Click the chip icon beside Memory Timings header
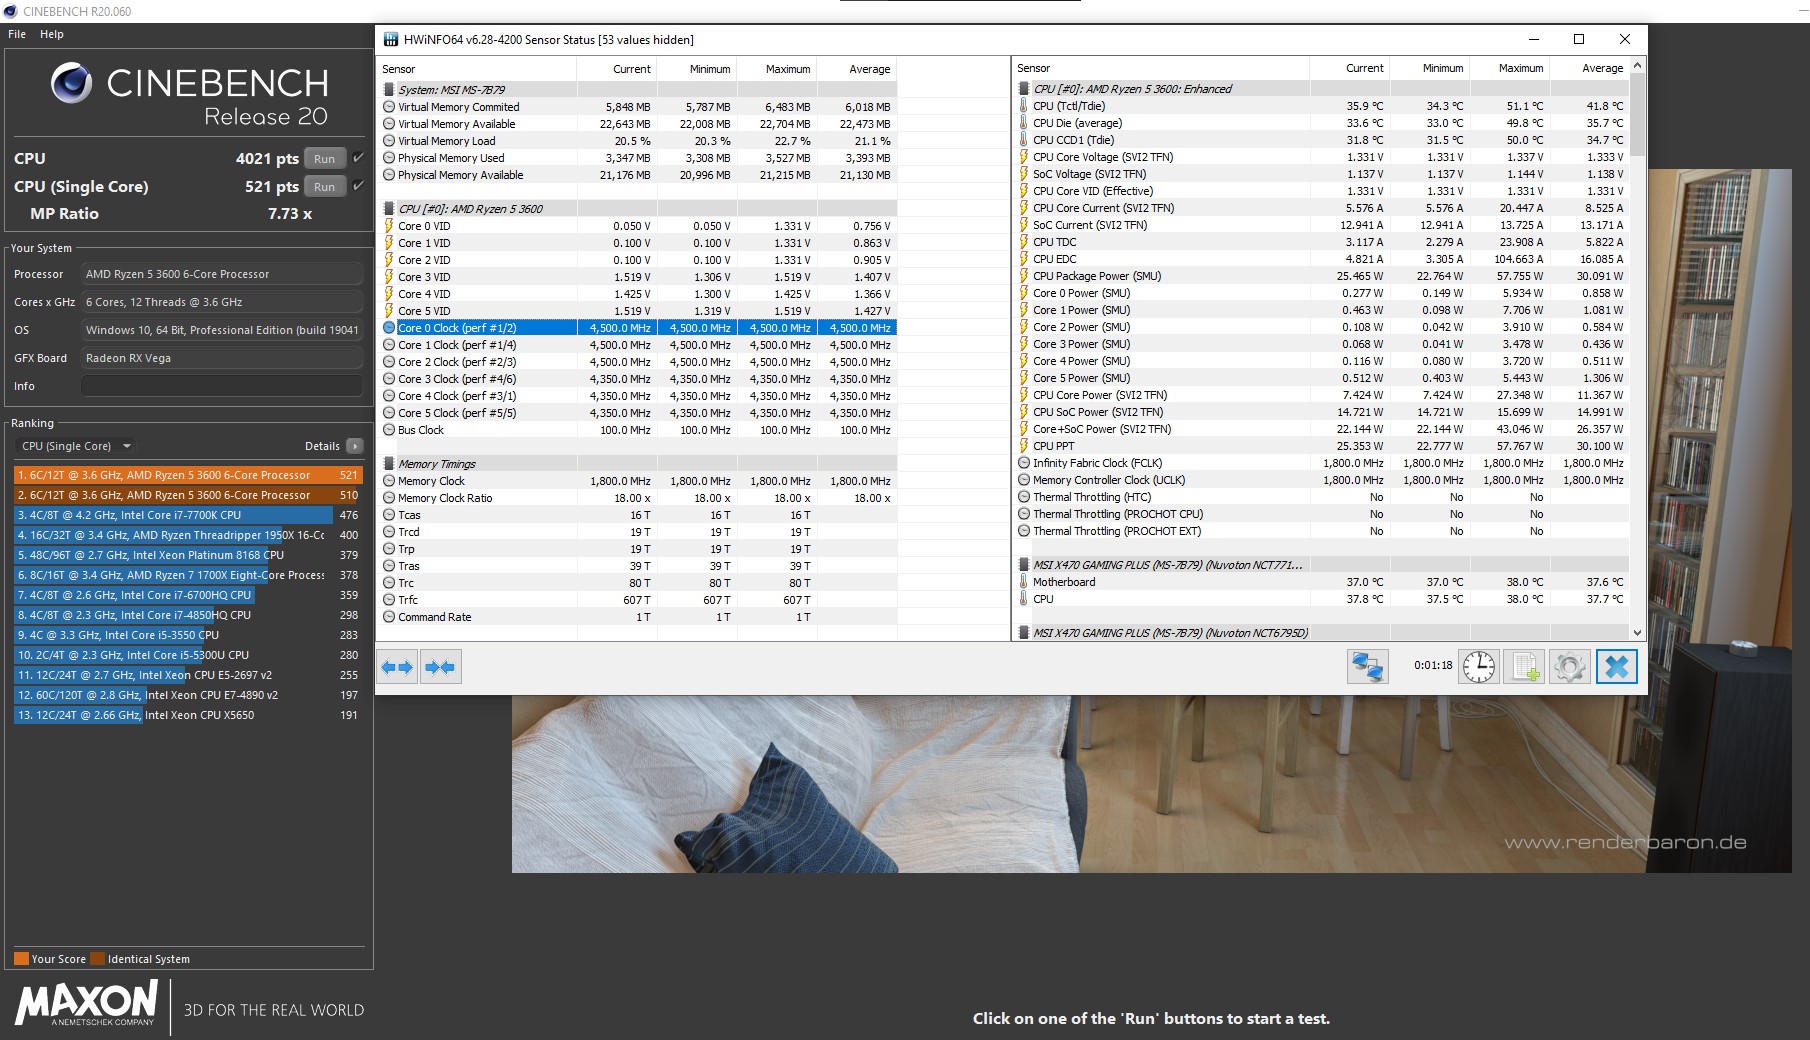This screenshot has width=1810, height=1040. [389, 464]
